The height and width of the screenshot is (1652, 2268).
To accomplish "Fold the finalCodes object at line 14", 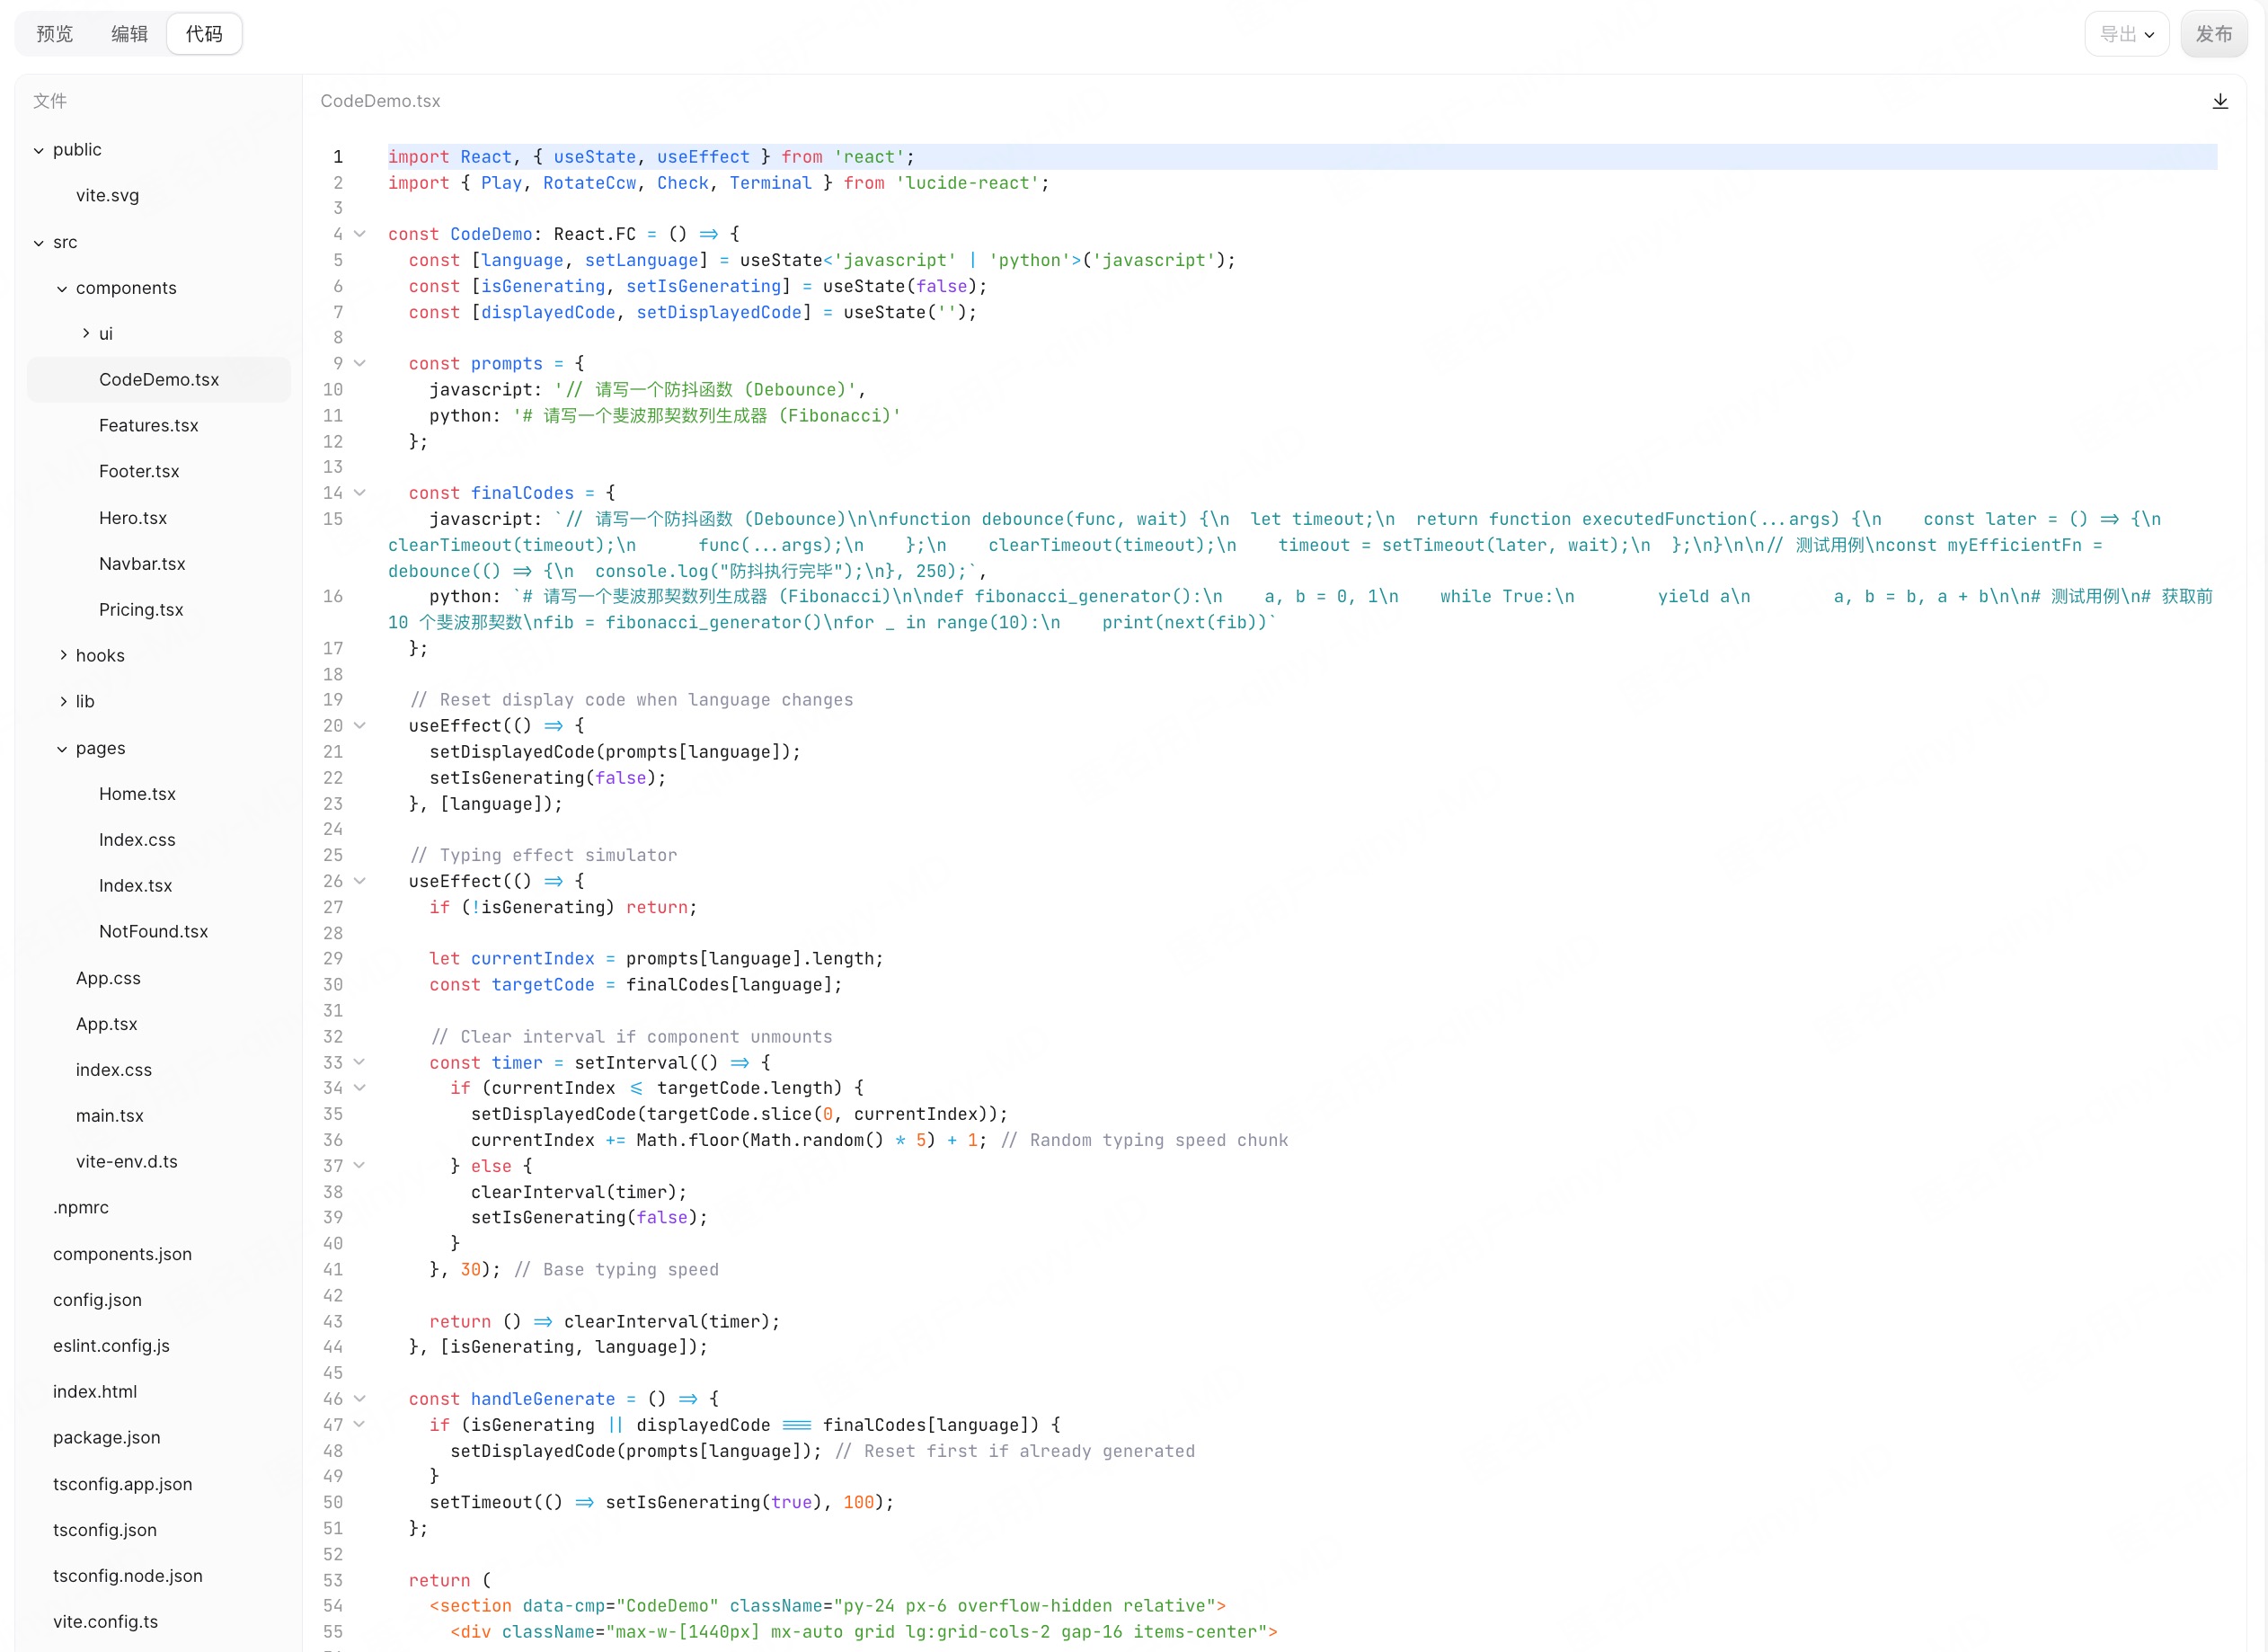I will 360,493.
